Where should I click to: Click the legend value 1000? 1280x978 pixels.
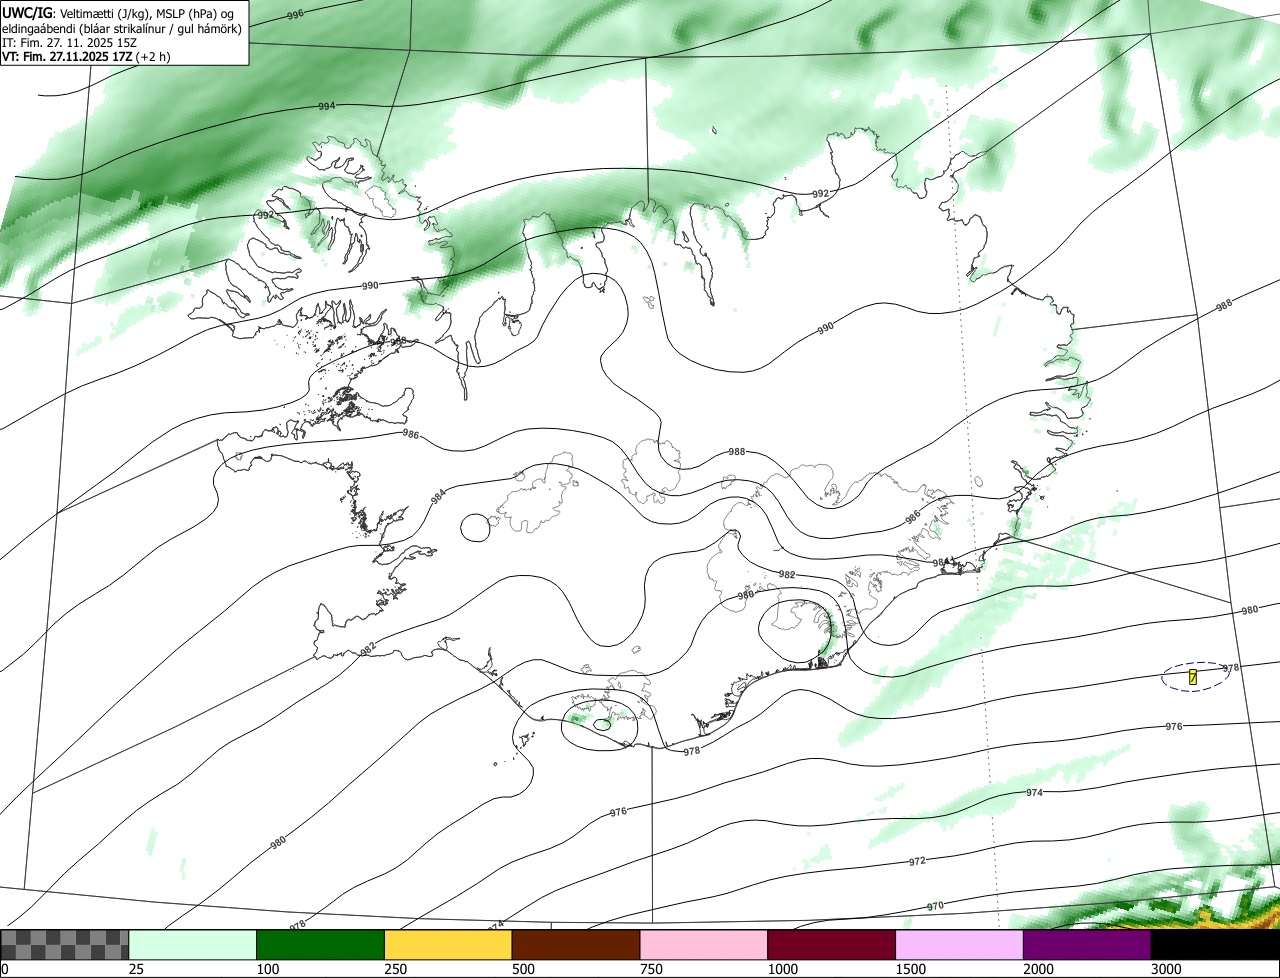point(783,969)
